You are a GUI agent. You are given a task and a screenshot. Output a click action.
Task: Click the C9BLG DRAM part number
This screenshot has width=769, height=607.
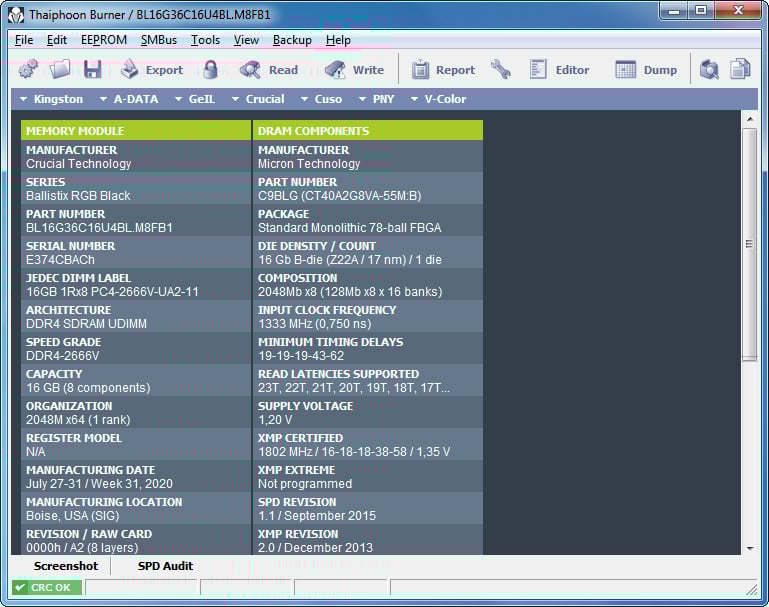(x=339, y=196)
